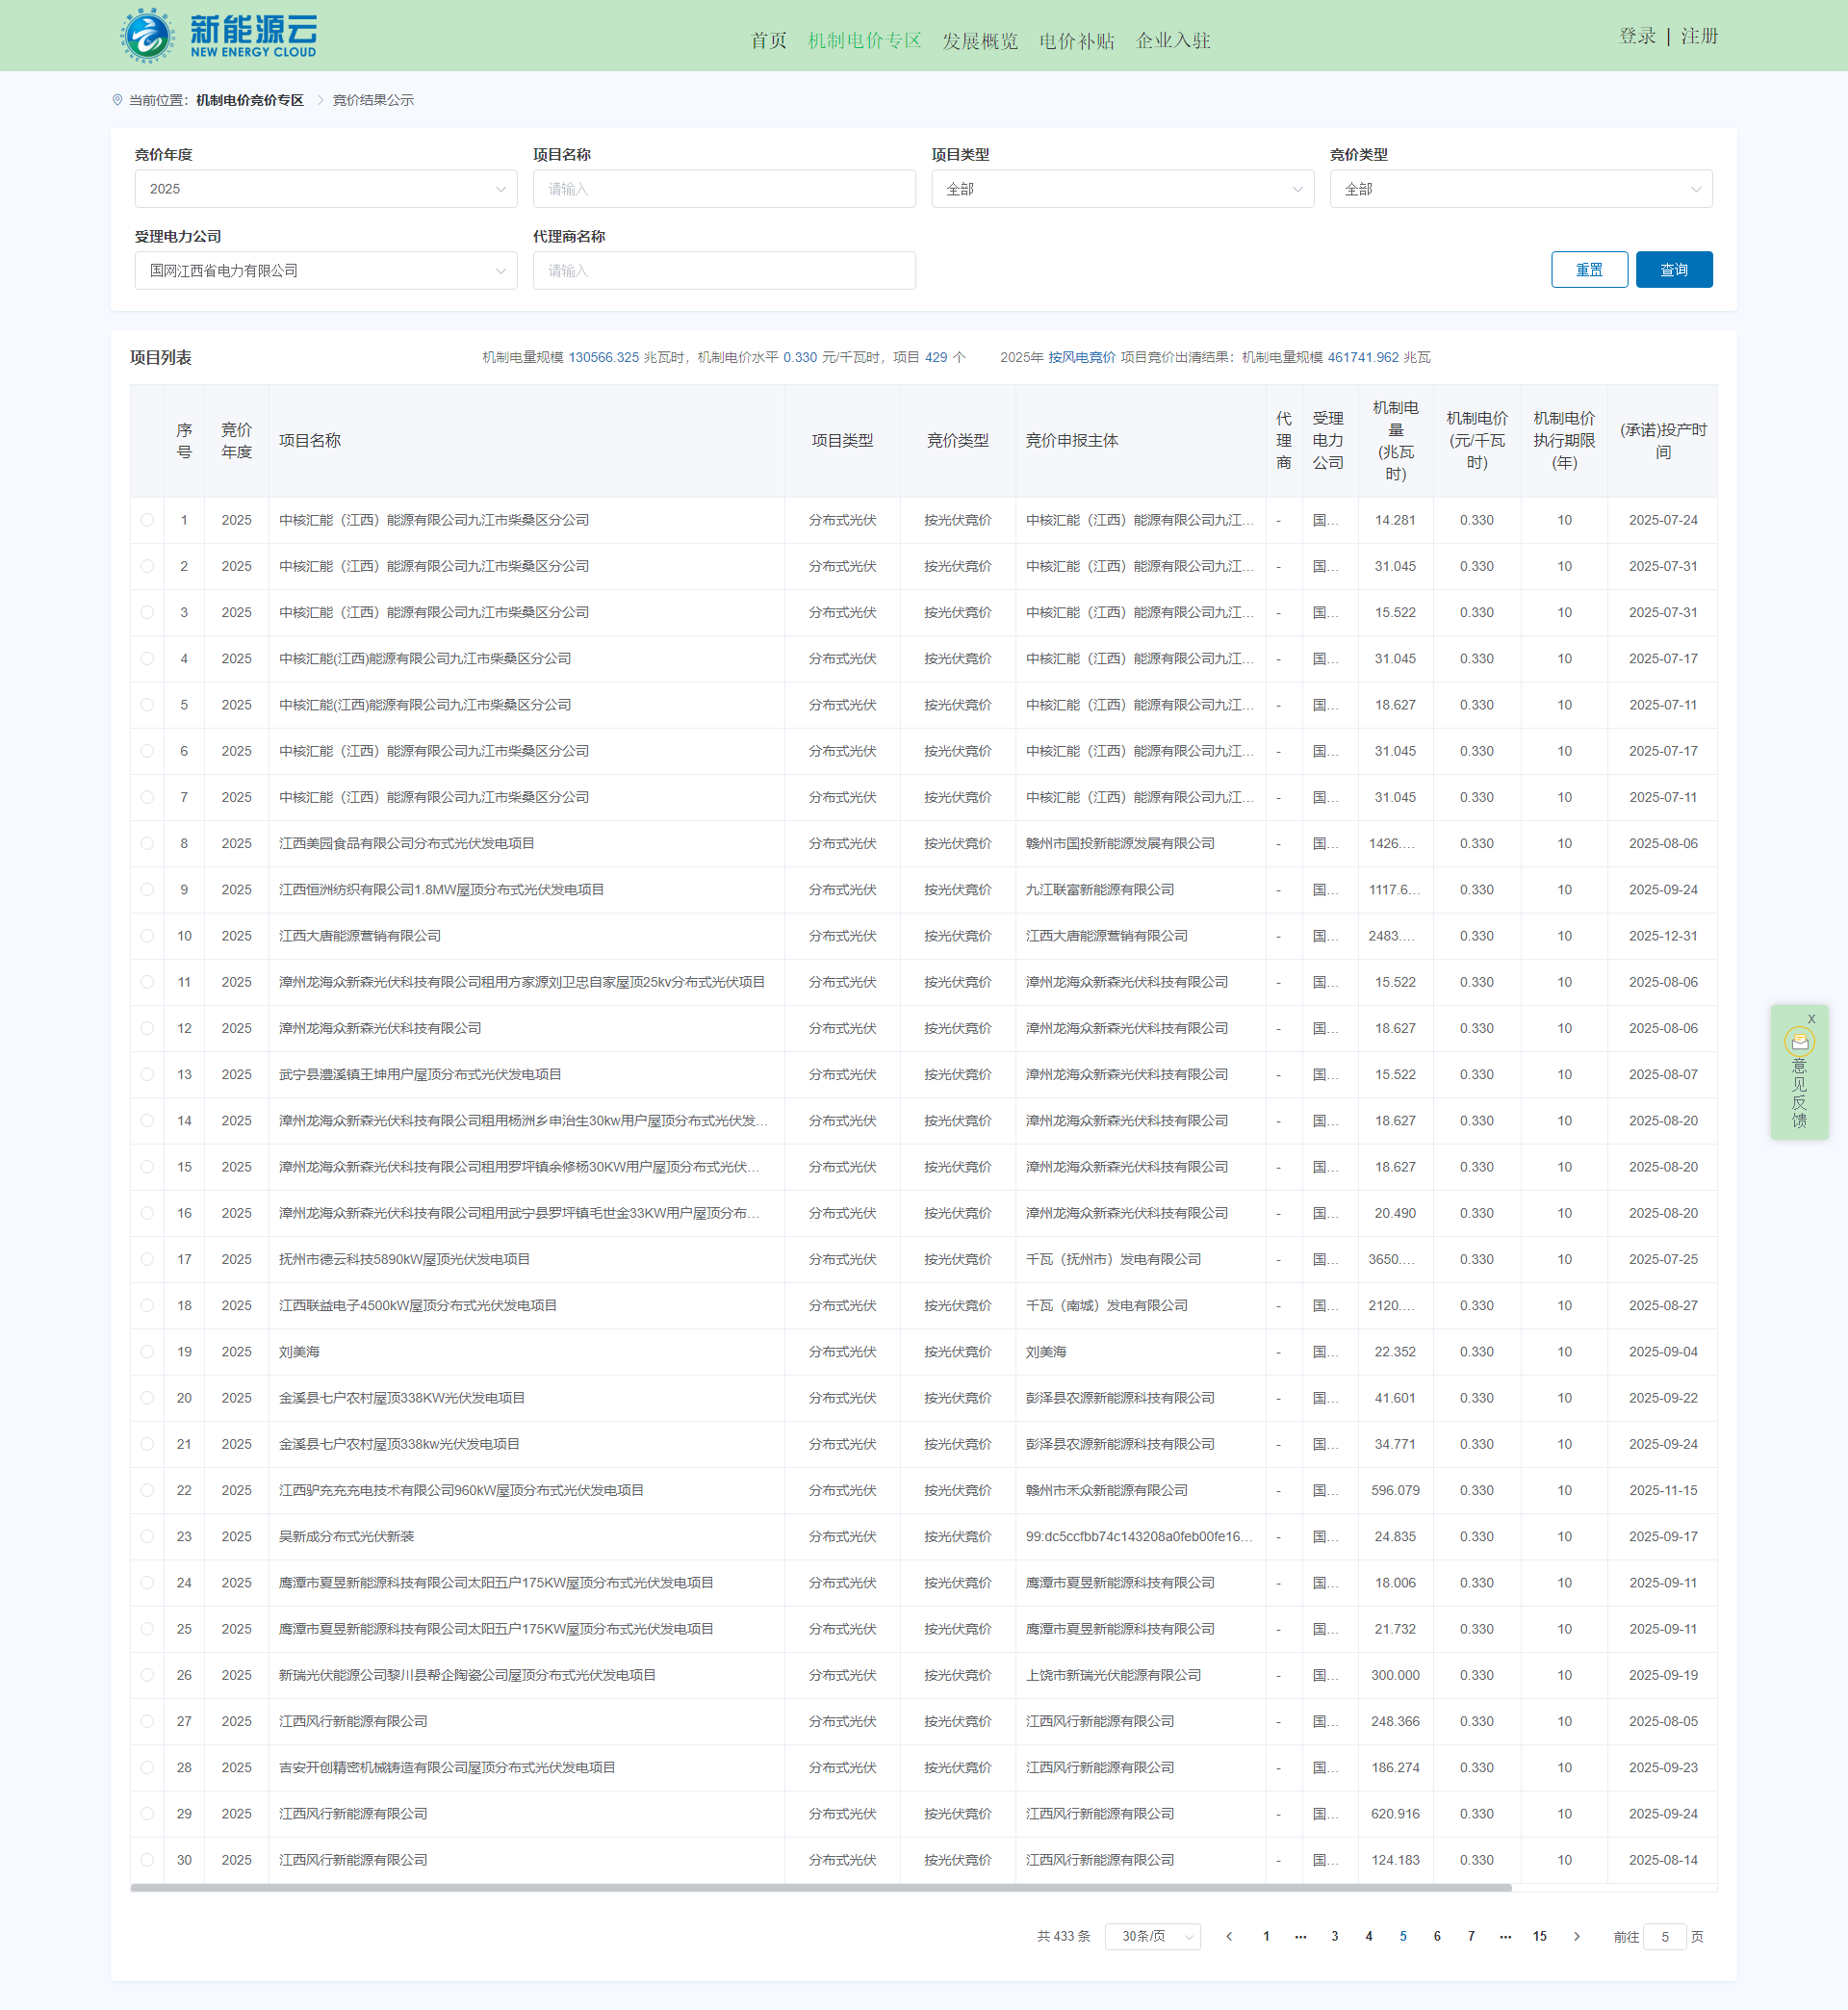
Task: Open the 竞价年度 2025 dropdown
Action: click(325, 189)
